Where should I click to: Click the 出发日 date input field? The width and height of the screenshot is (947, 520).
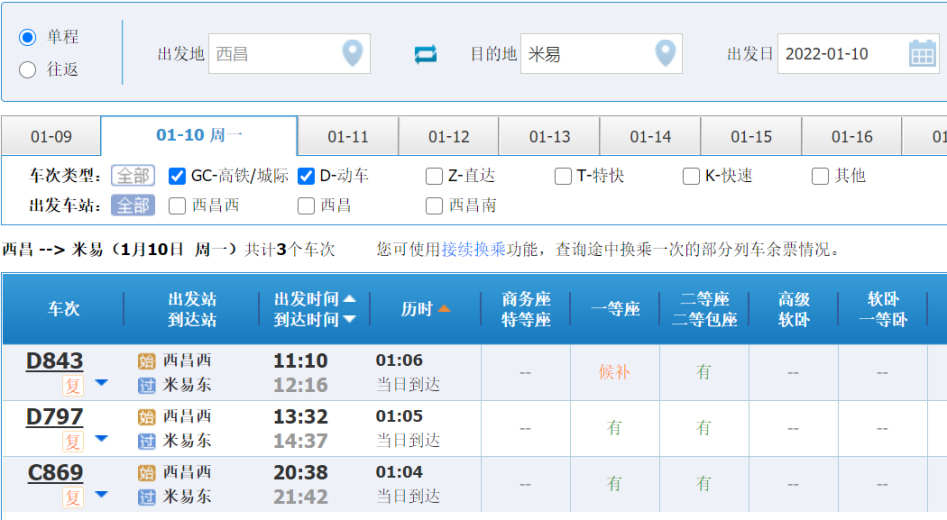pos(840,54)
